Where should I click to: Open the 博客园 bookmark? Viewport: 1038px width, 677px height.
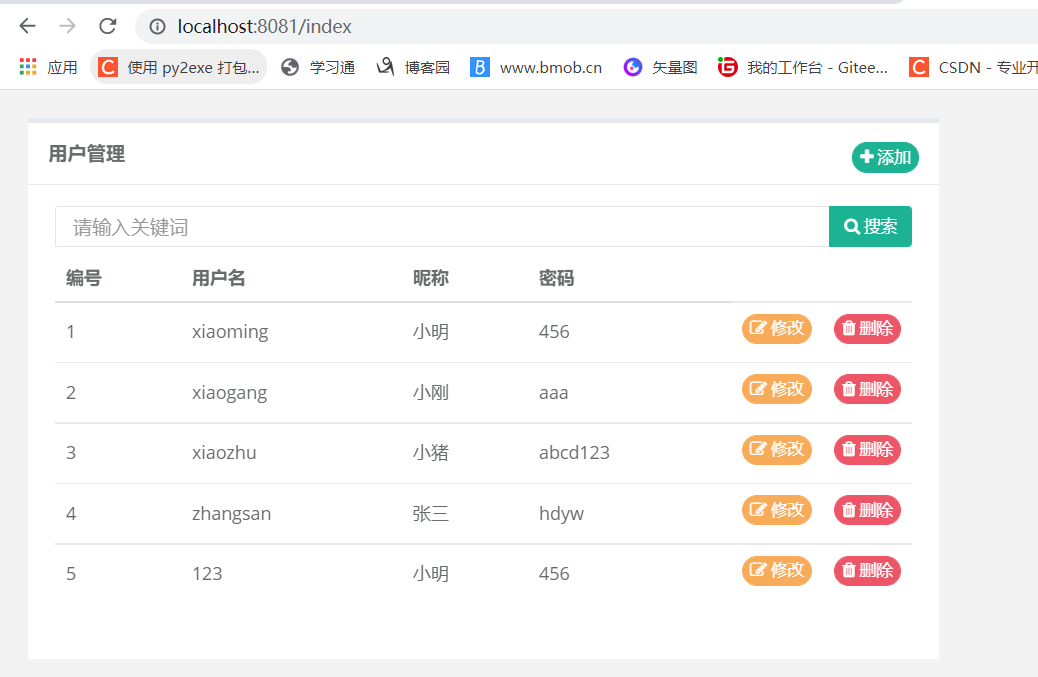click(414, 68)
